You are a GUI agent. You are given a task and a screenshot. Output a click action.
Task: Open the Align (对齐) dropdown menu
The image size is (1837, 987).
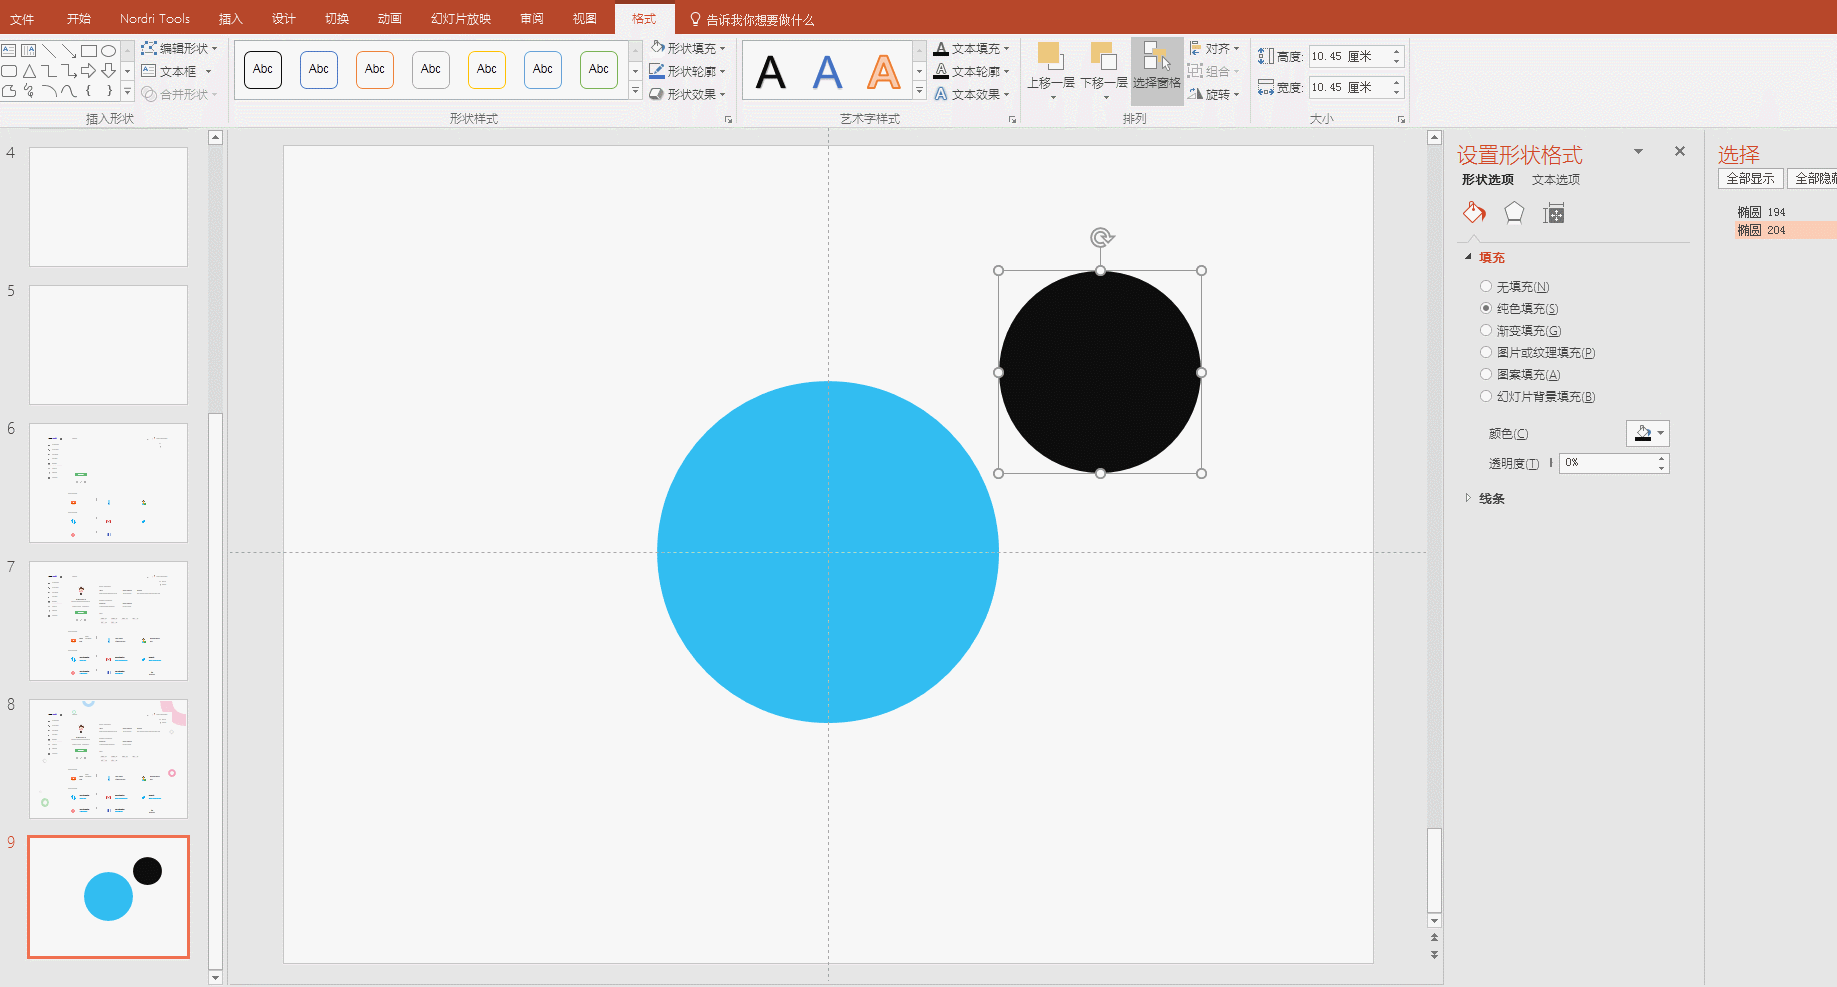1216,48
